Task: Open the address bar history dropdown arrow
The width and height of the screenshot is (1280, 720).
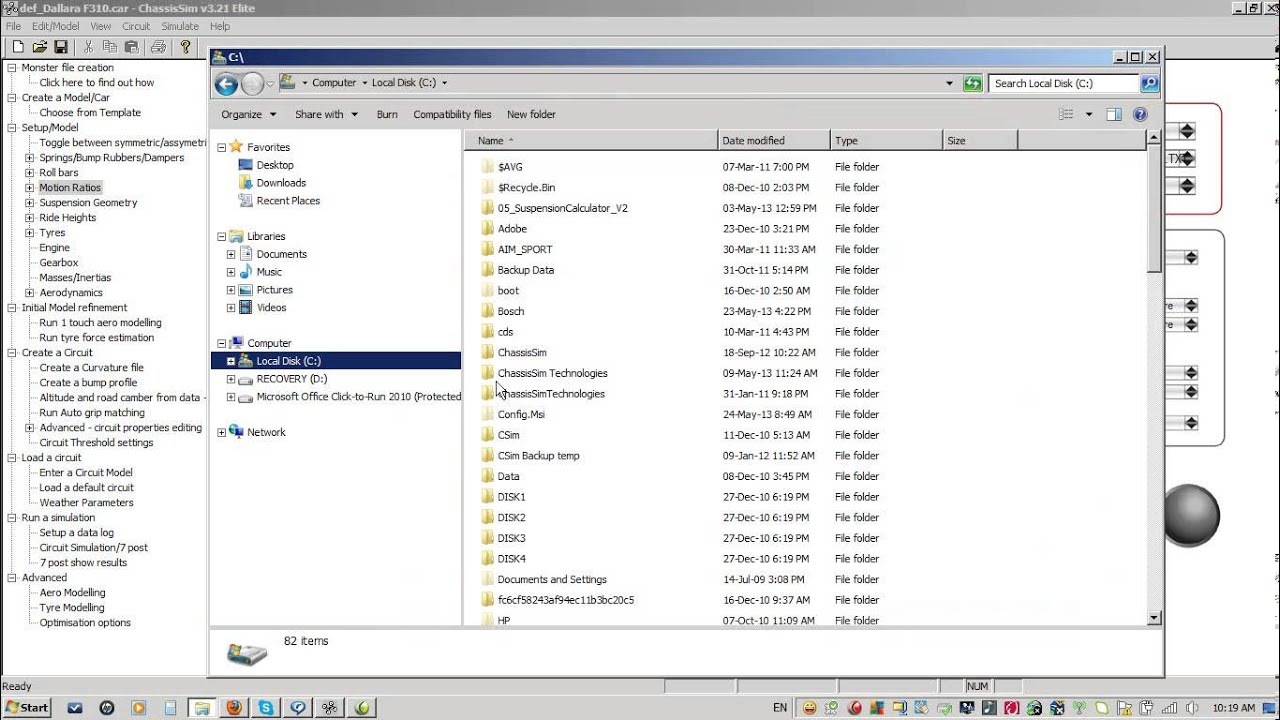Action: click(x=950, y=83)
